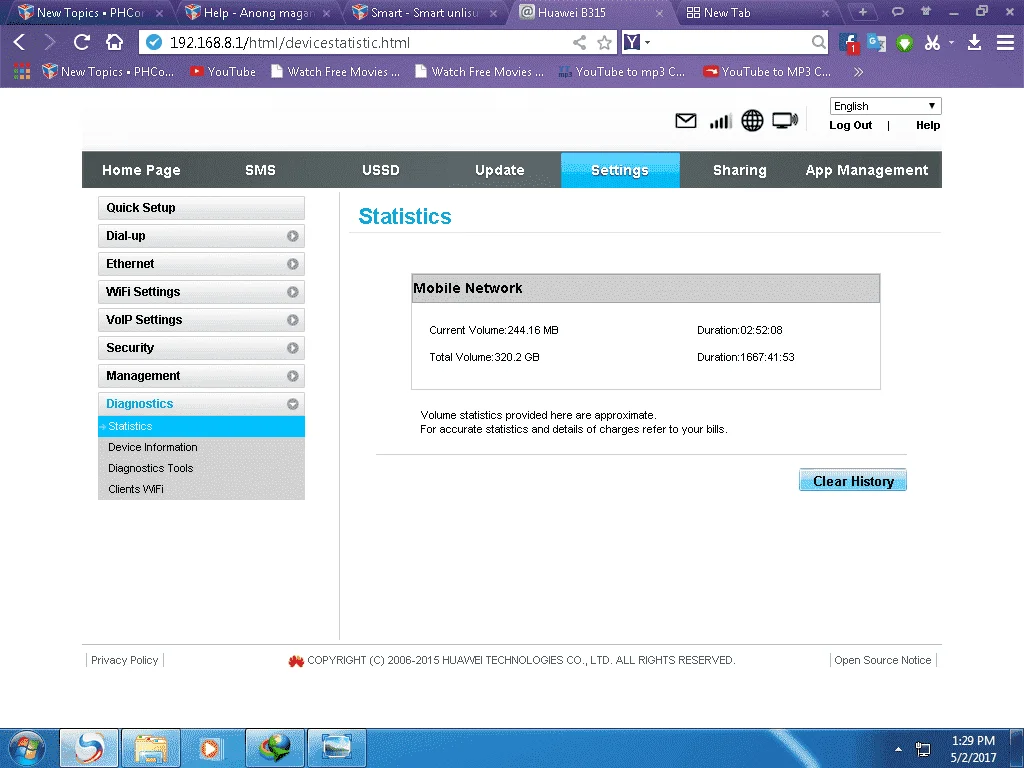
Task: Click the network tray icon
Action: point(923,749)
